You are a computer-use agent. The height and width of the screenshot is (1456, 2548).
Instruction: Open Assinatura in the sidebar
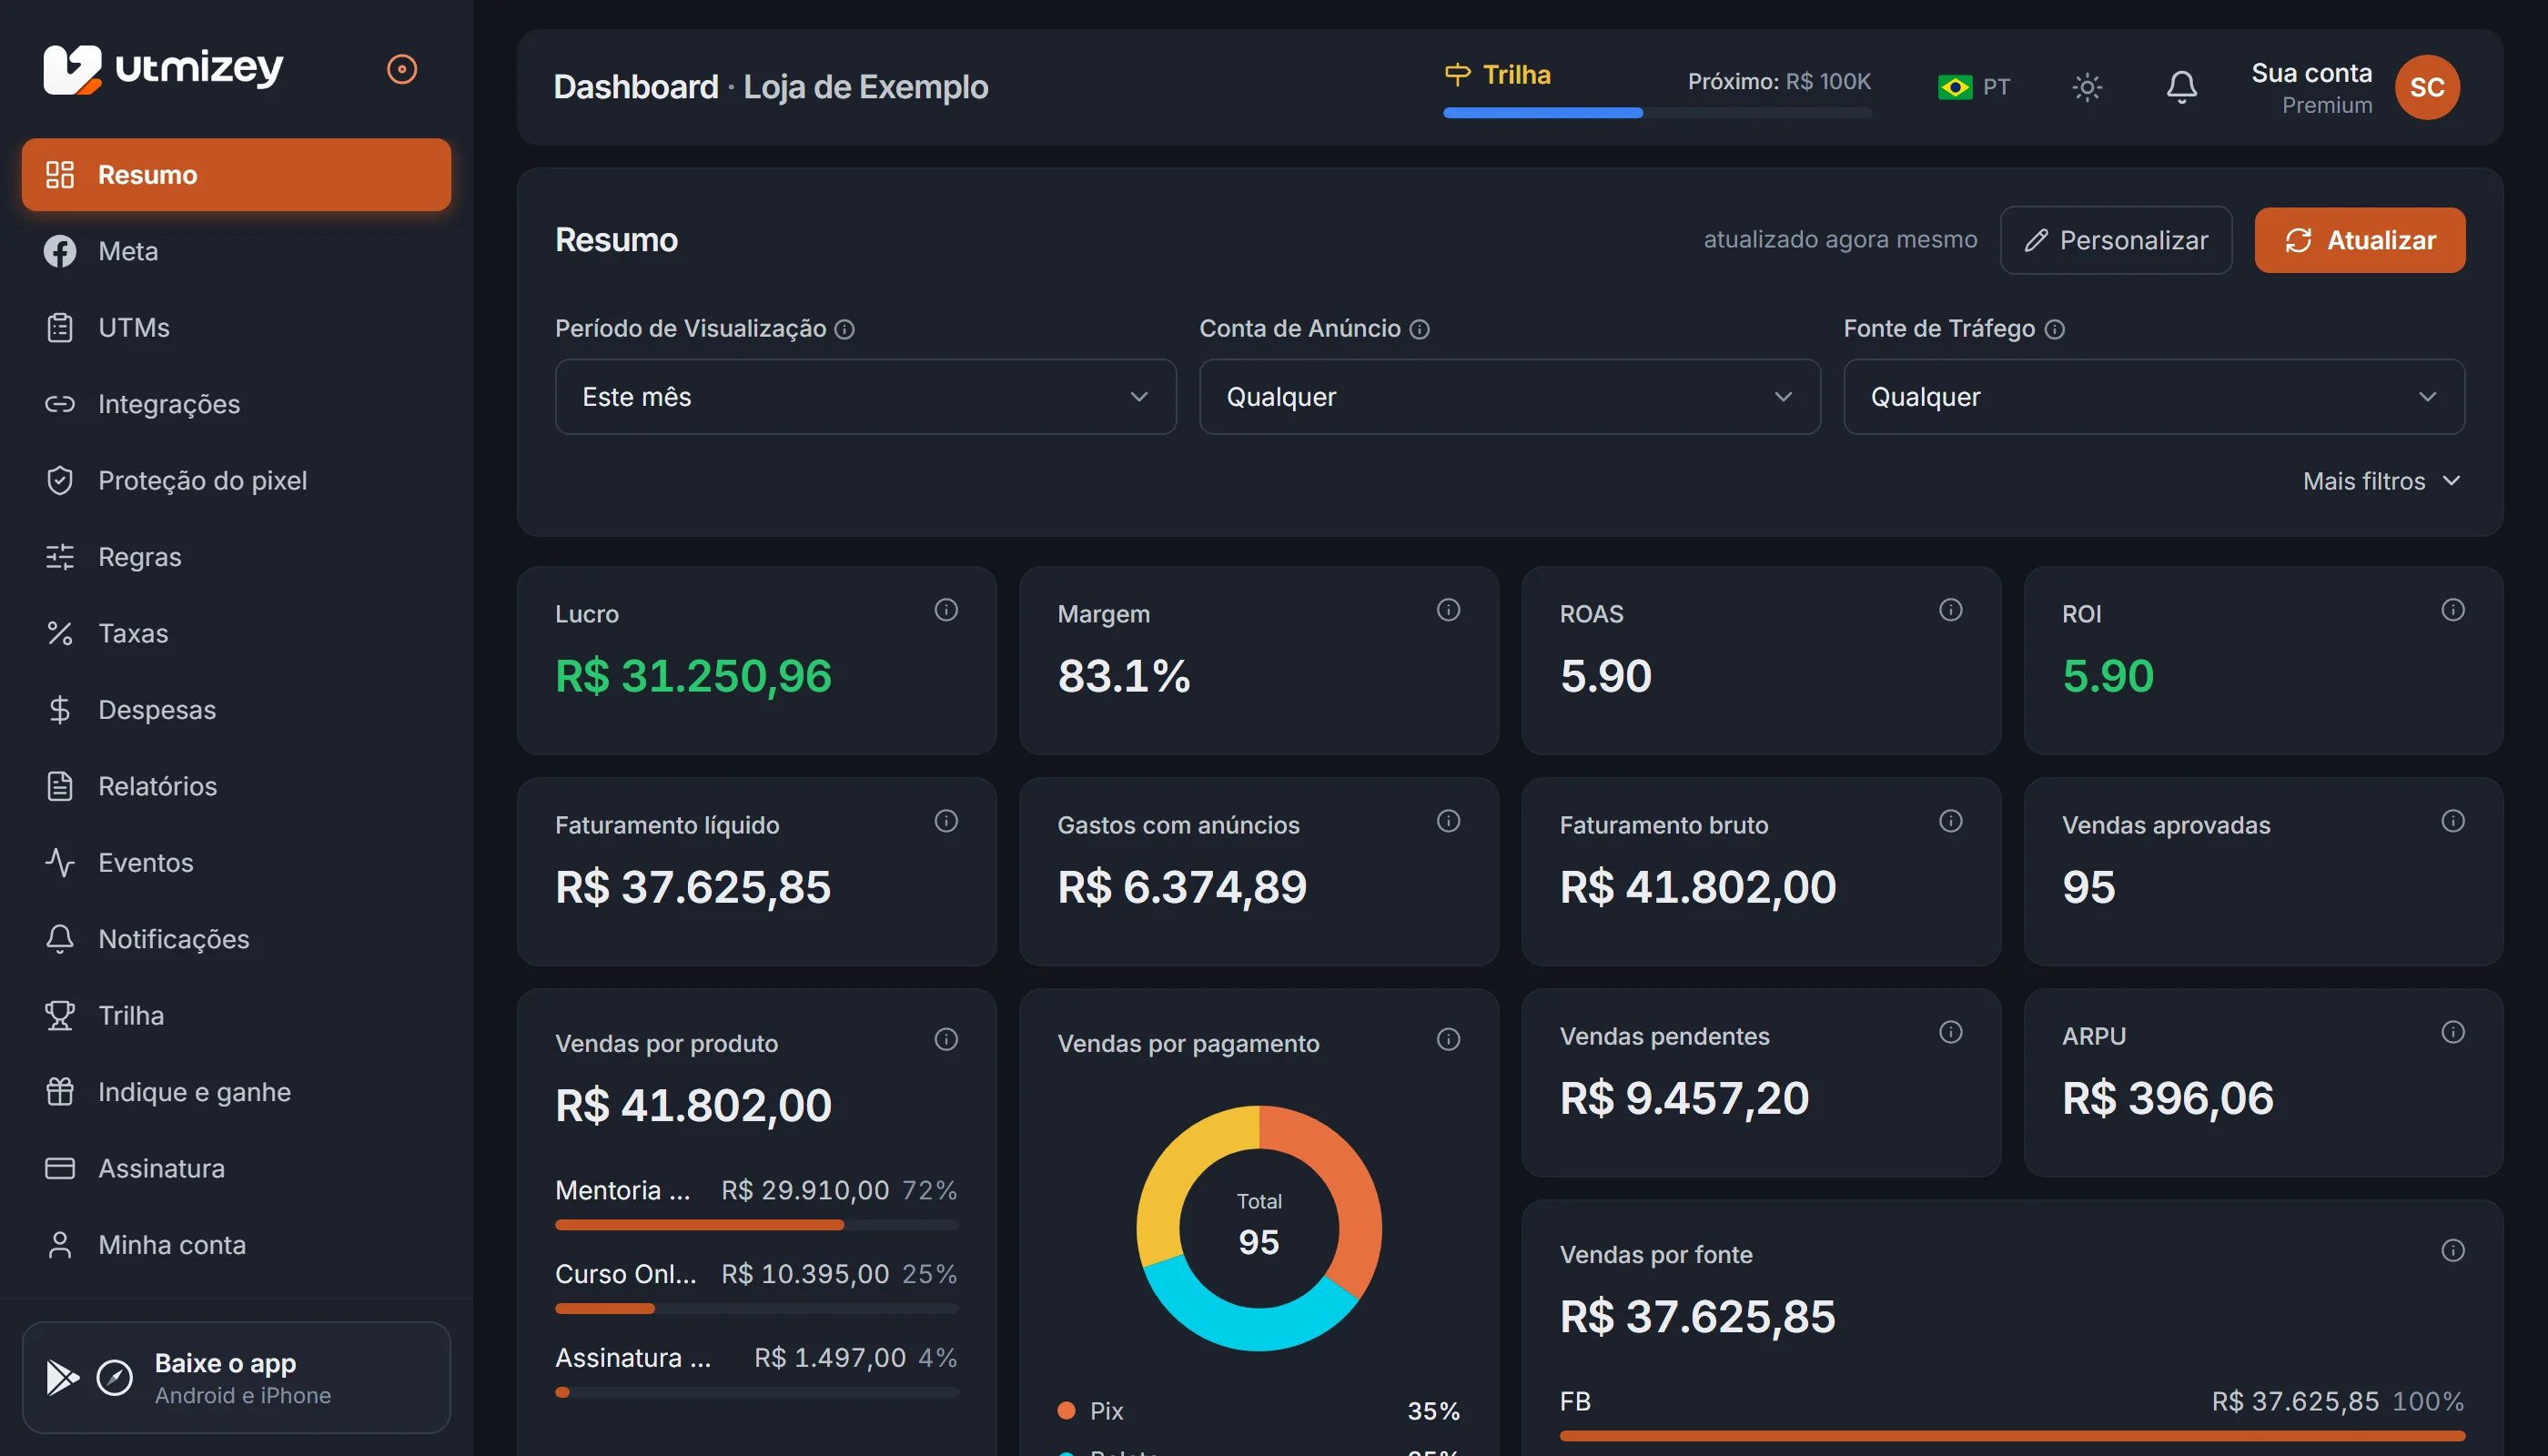click(x=236, y=1169)
